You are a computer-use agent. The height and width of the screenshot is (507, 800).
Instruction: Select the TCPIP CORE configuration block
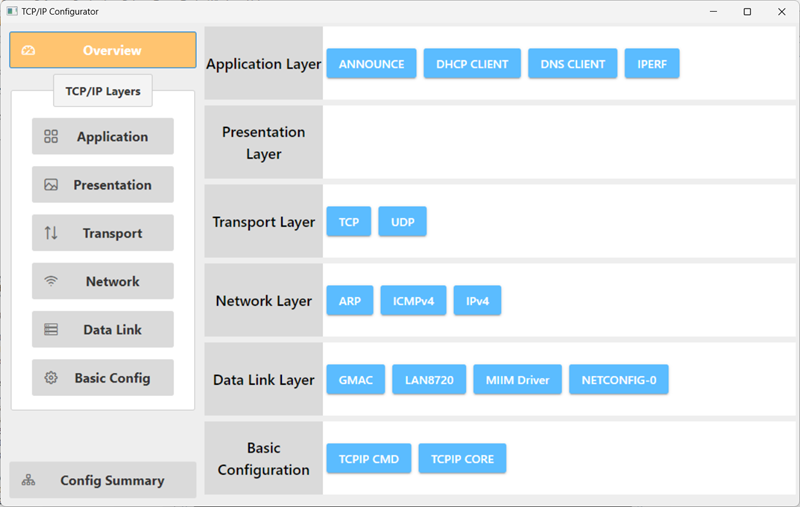point(462,459)
